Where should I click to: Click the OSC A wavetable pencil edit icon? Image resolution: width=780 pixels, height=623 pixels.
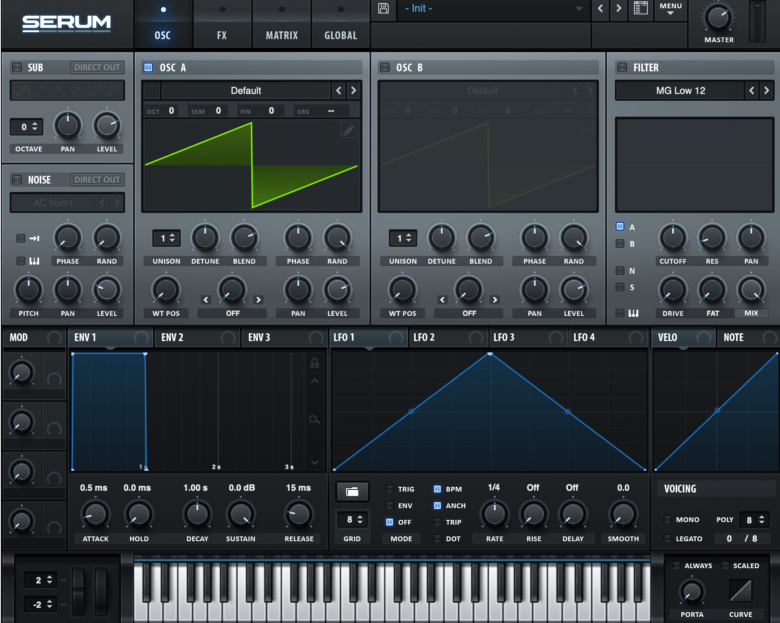(349, 130)
